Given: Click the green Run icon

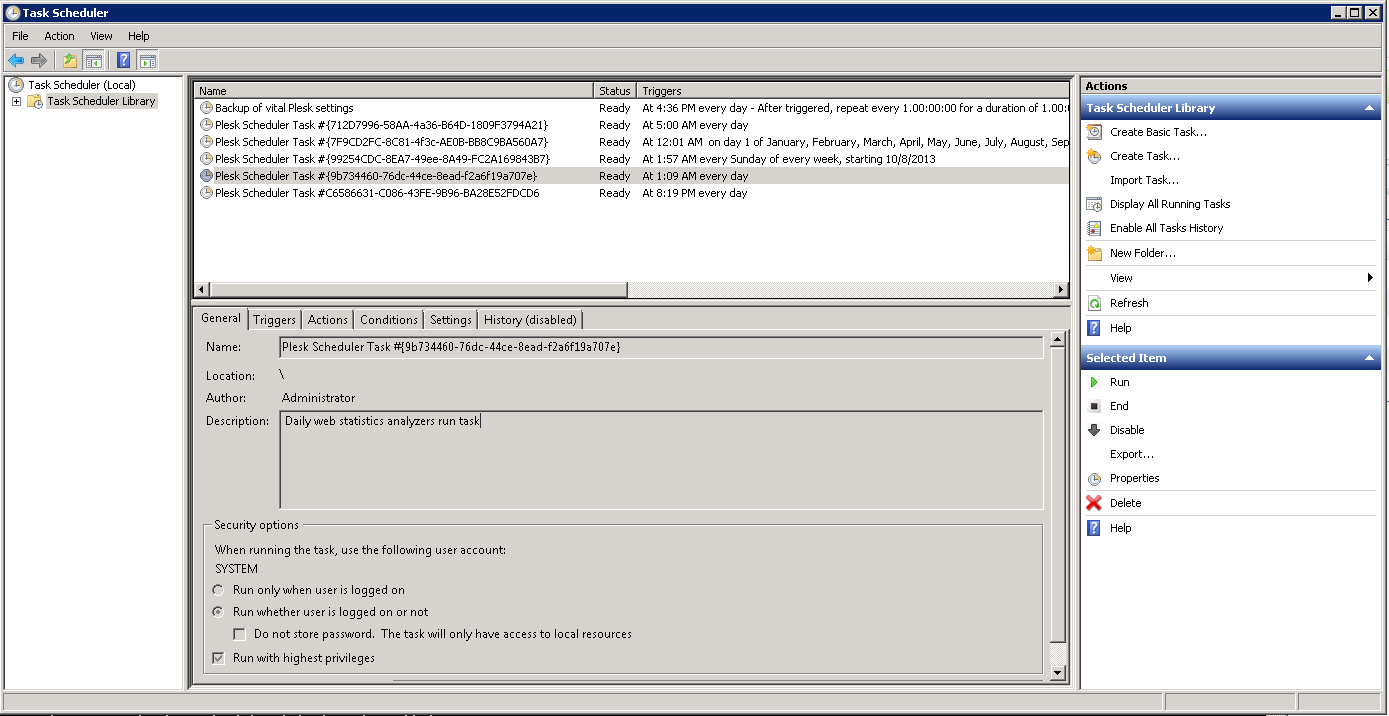Looking at the screenshot, I should click(x=1094, y=382).
